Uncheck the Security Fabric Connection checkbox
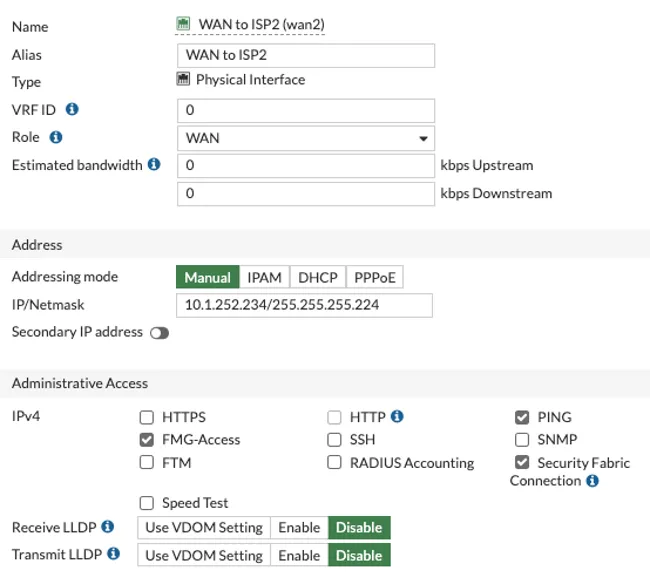650x584 pixels. coord(522,462)
